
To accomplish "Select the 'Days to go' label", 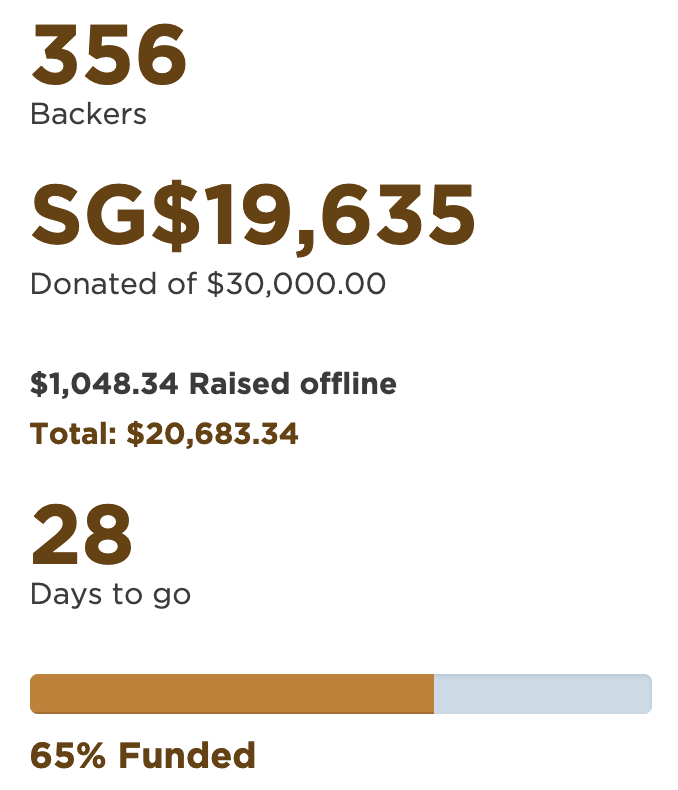I will pos(110,595).
